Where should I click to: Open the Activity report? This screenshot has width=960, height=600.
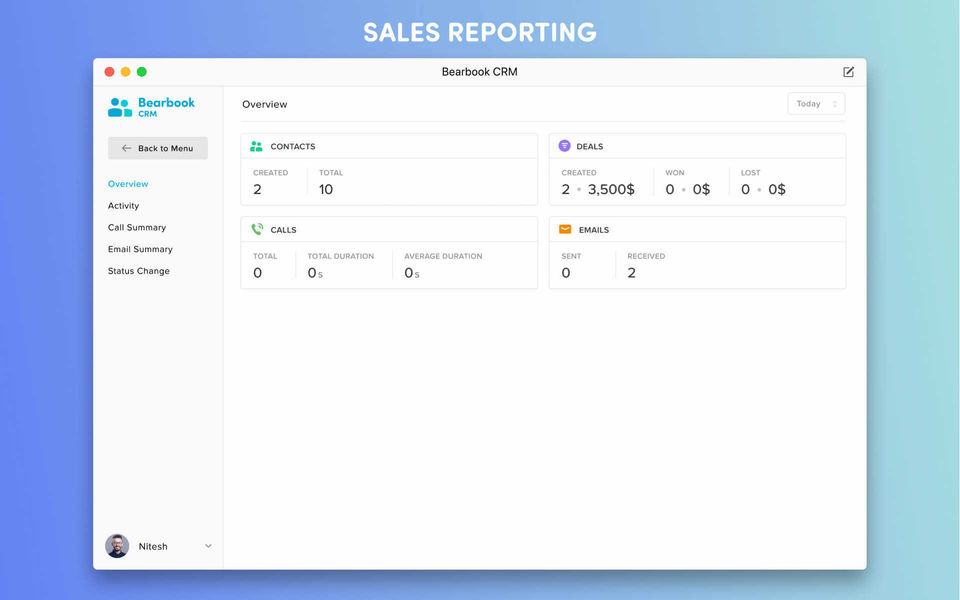click(x=123, y=206)
